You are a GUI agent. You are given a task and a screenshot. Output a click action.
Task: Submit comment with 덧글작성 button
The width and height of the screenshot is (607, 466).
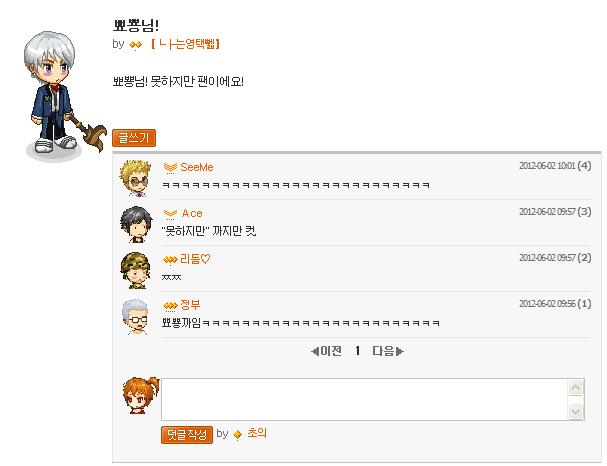(x=187, y=435)
